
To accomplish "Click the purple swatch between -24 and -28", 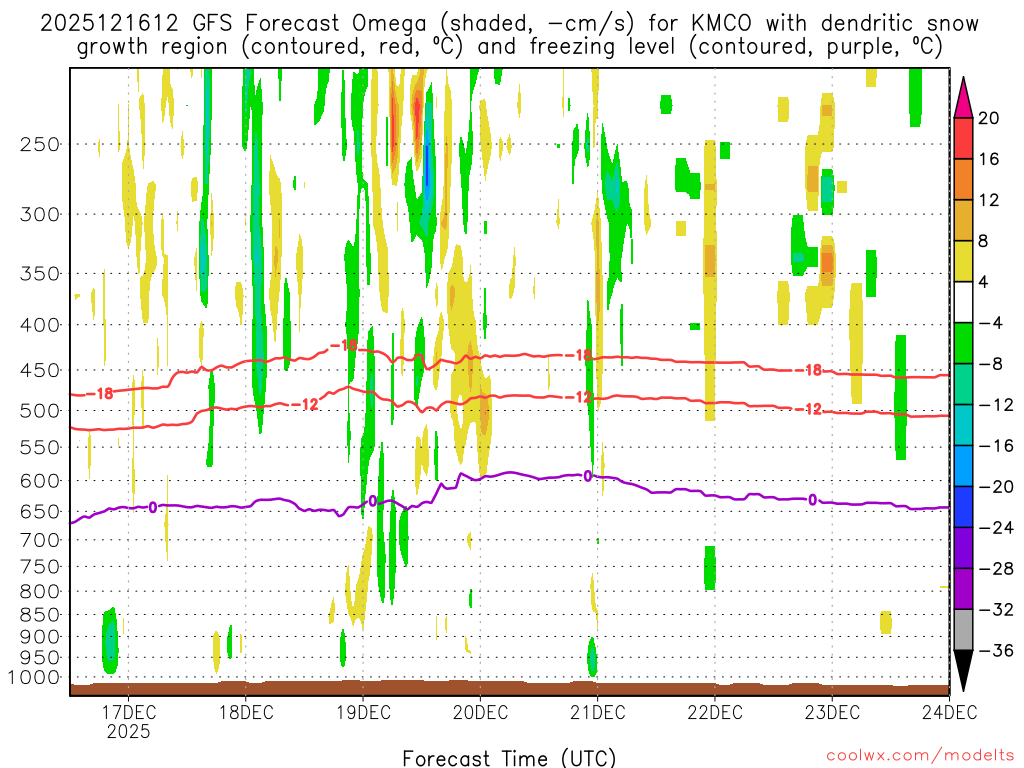I will (963, 548).
